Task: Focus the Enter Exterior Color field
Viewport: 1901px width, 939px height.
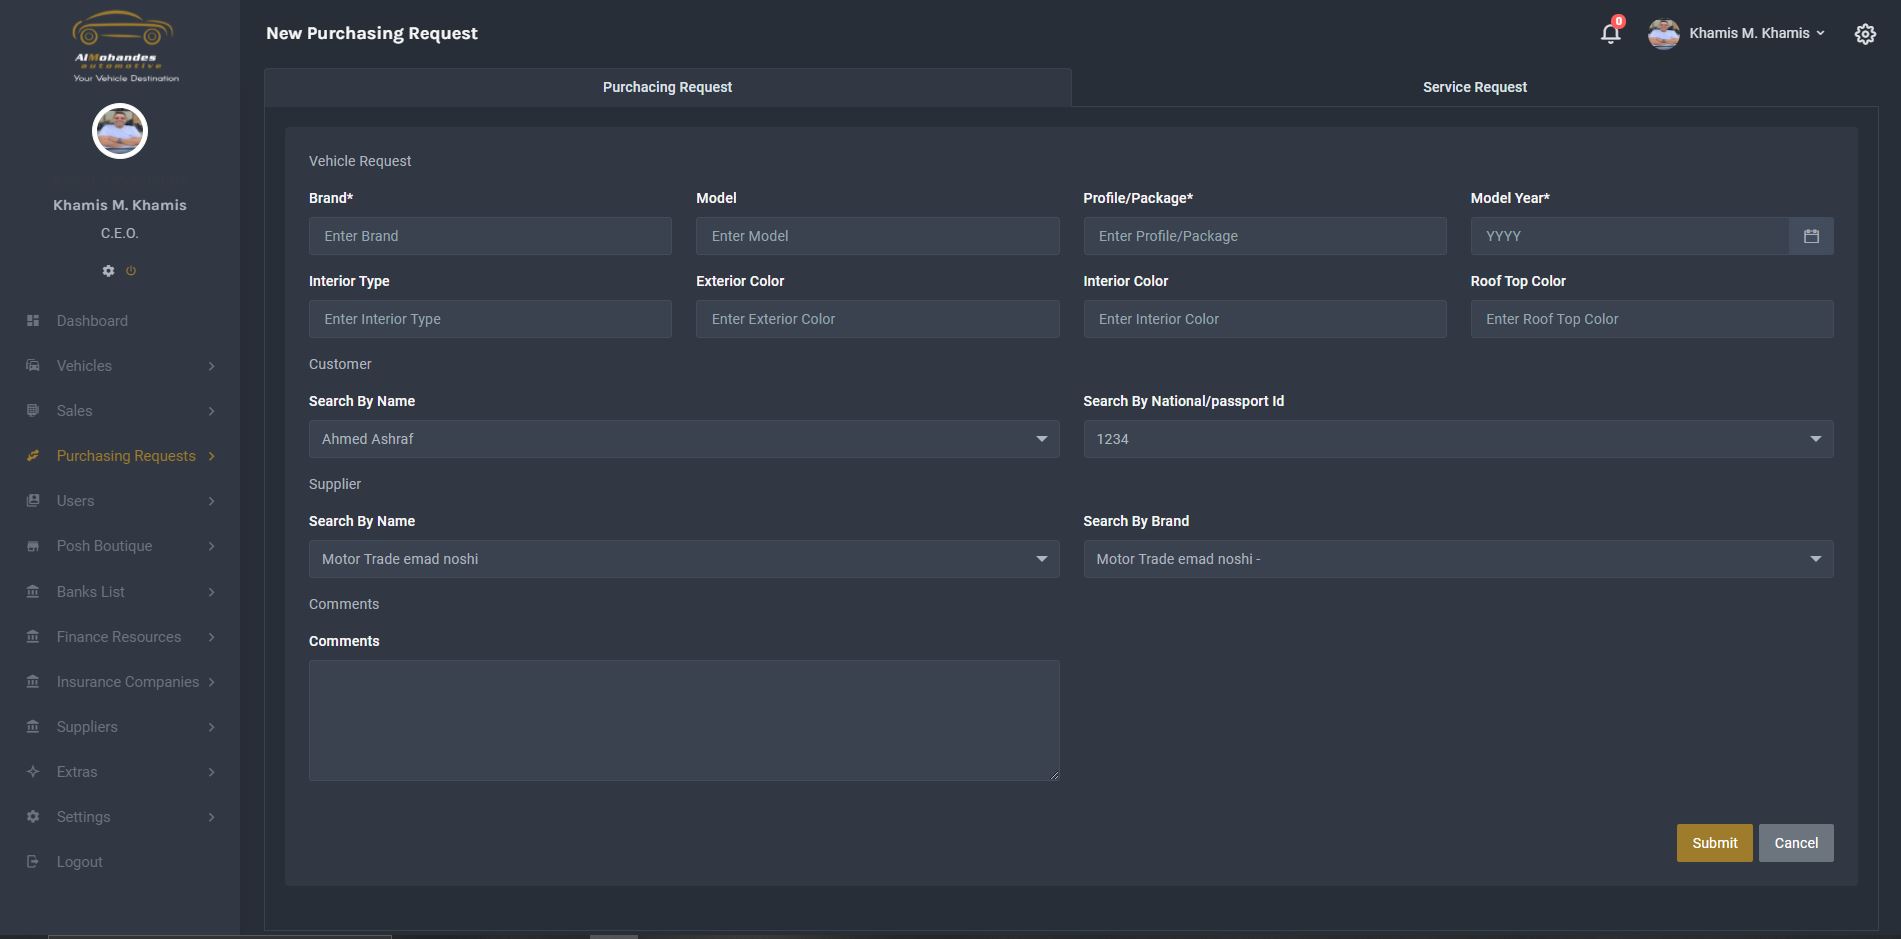Action: [x=877, y=319]
